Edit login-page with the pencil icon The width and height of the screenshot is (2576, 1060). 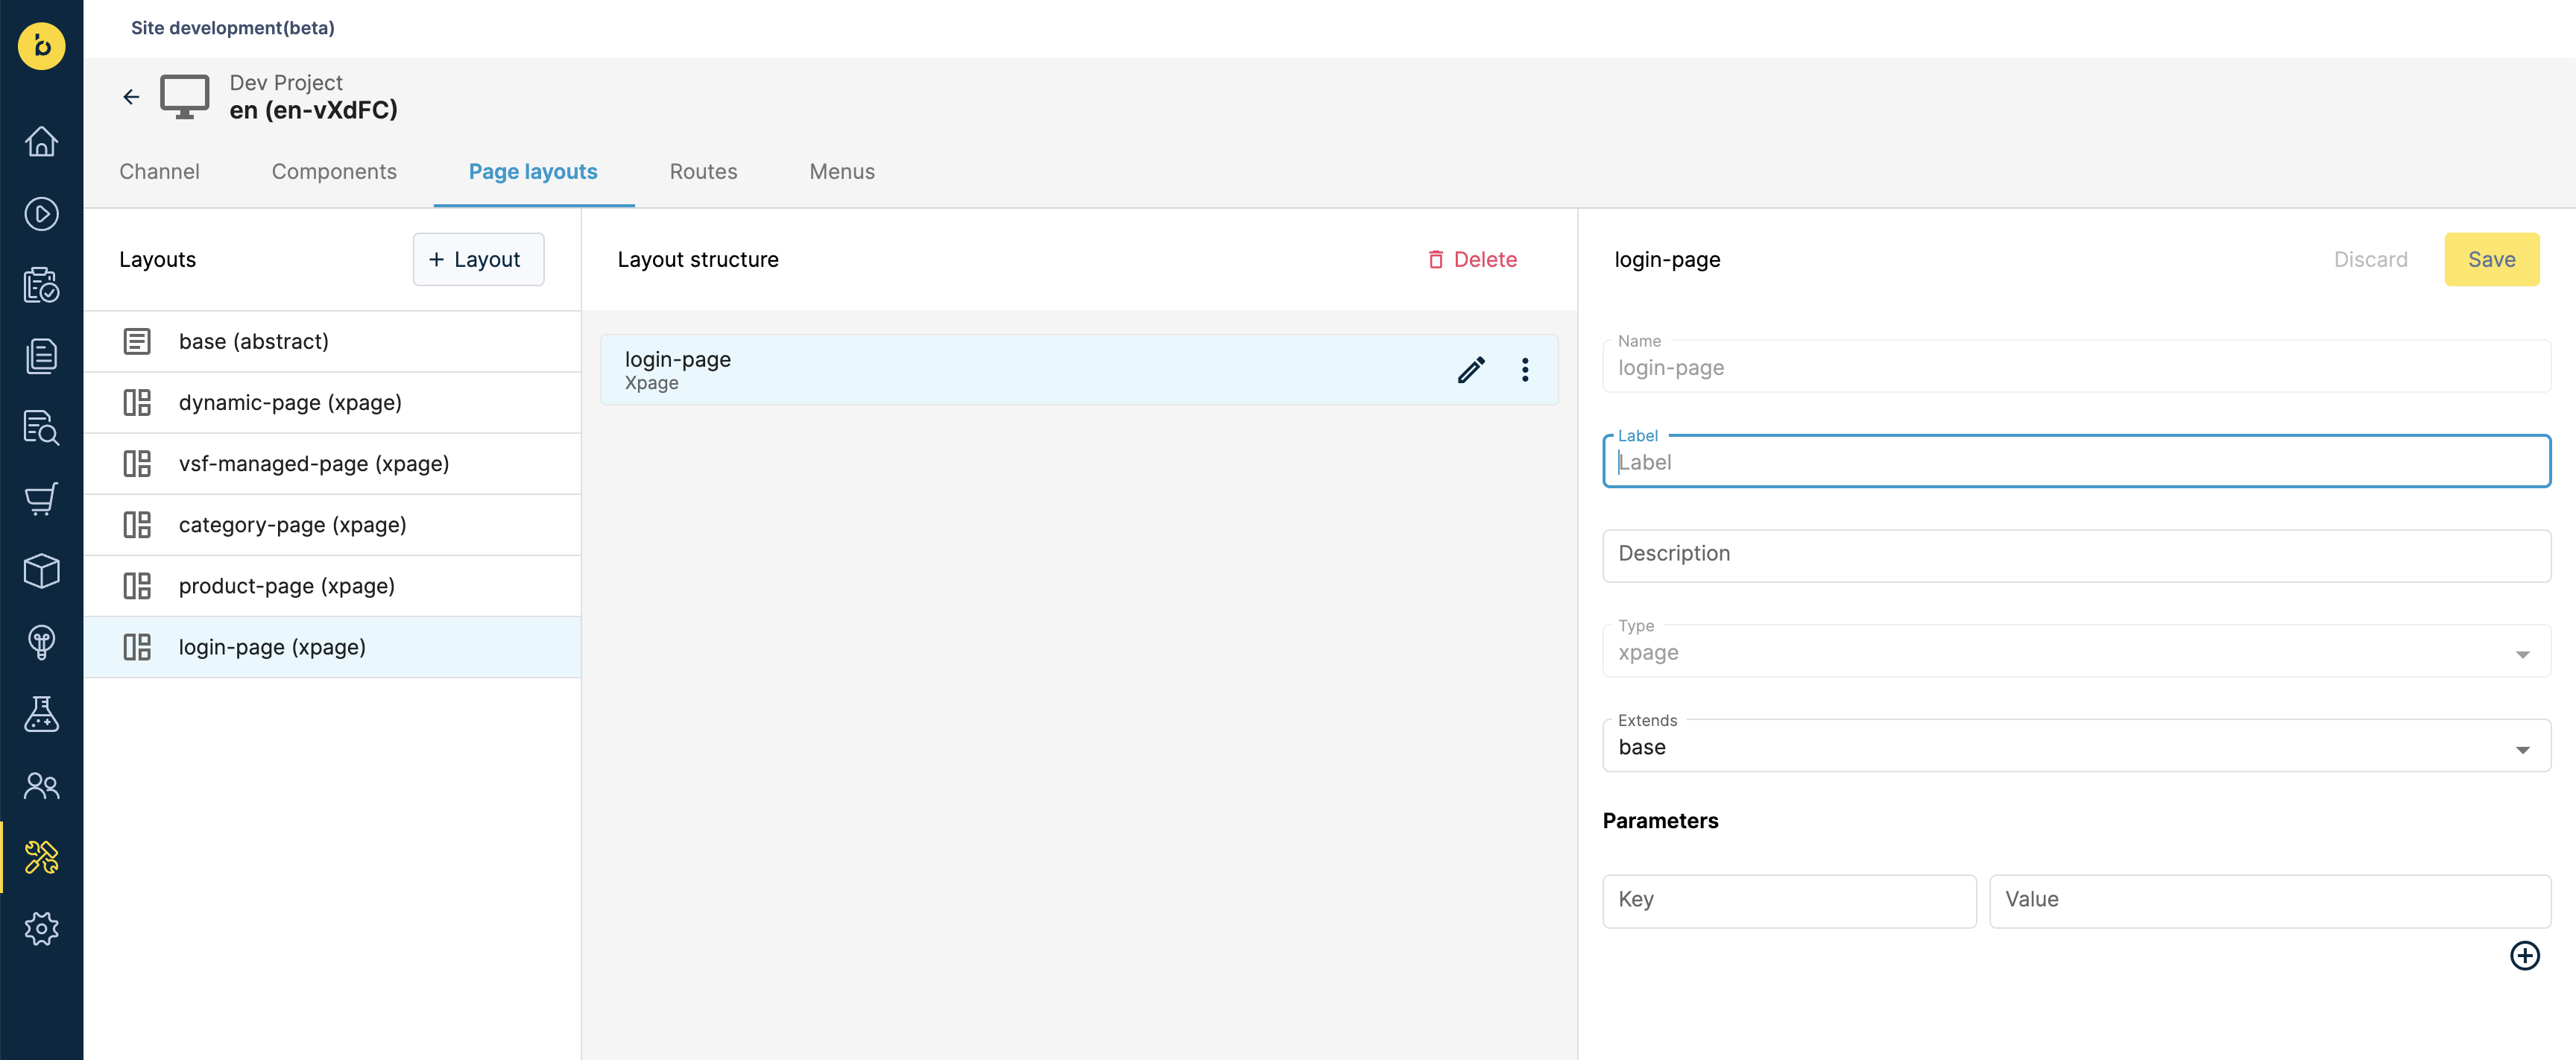coord(1471,370)
